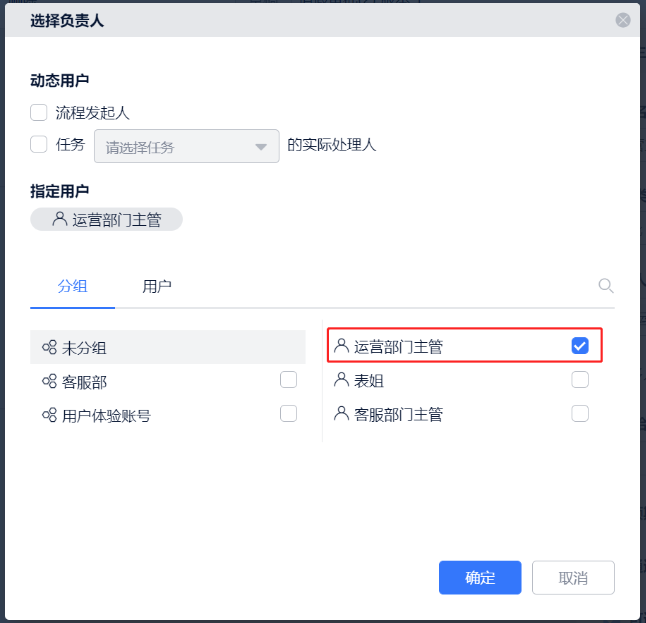Confirm selection with the 确定 button

480,578
